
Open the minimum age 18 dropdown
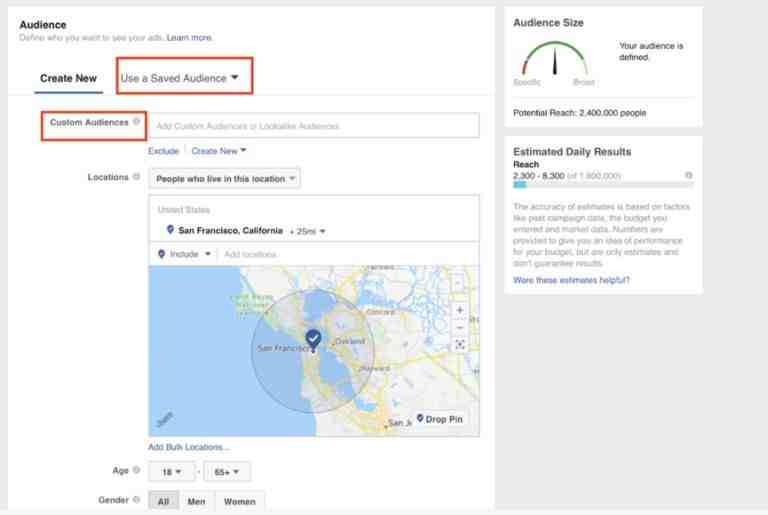171,472
